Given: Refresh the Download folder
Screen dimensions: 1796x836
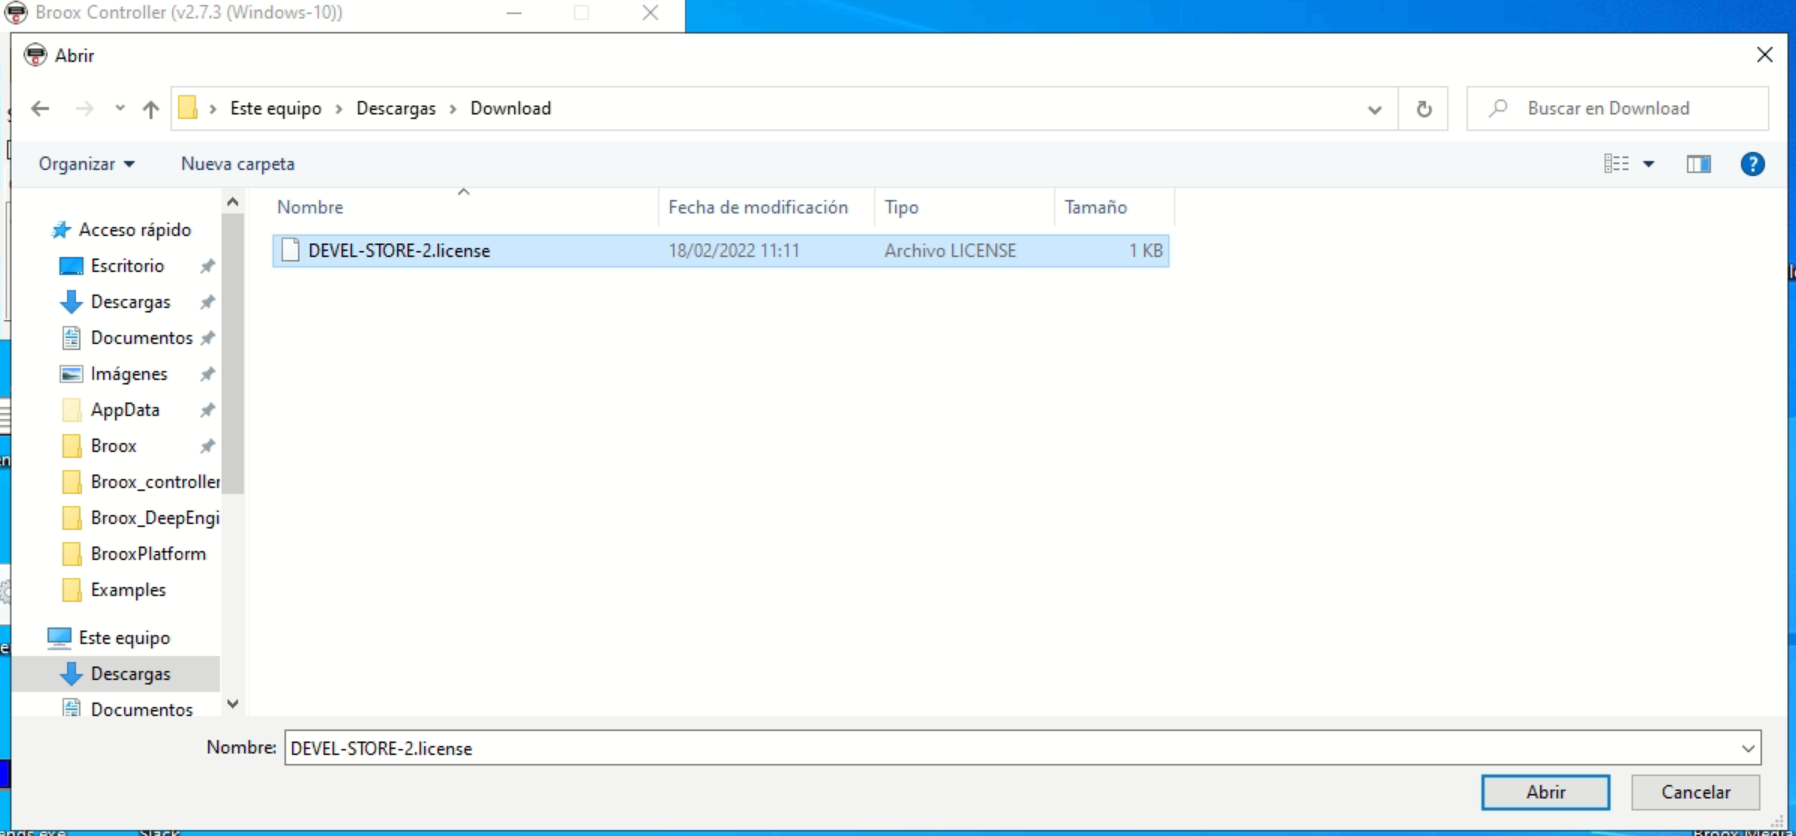Looking at the screenshot, I should [1424, 109].
